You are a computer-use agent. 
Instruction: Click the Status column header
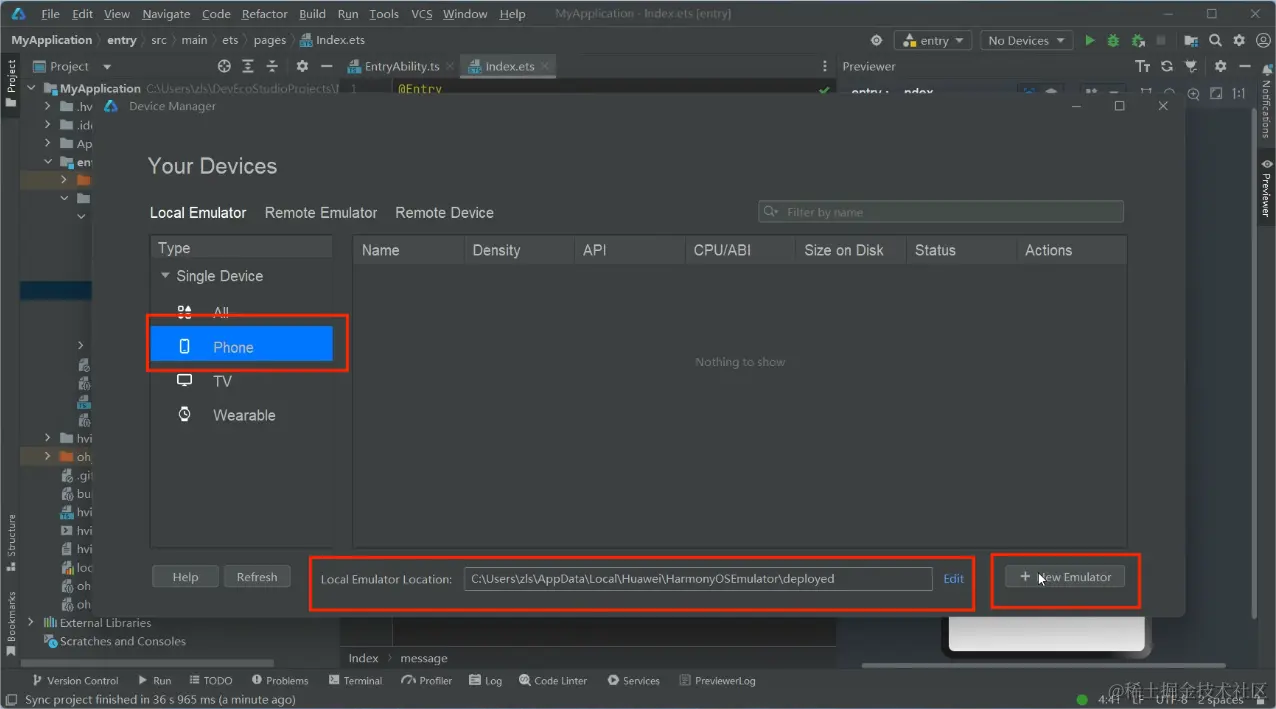click(961, 250)
